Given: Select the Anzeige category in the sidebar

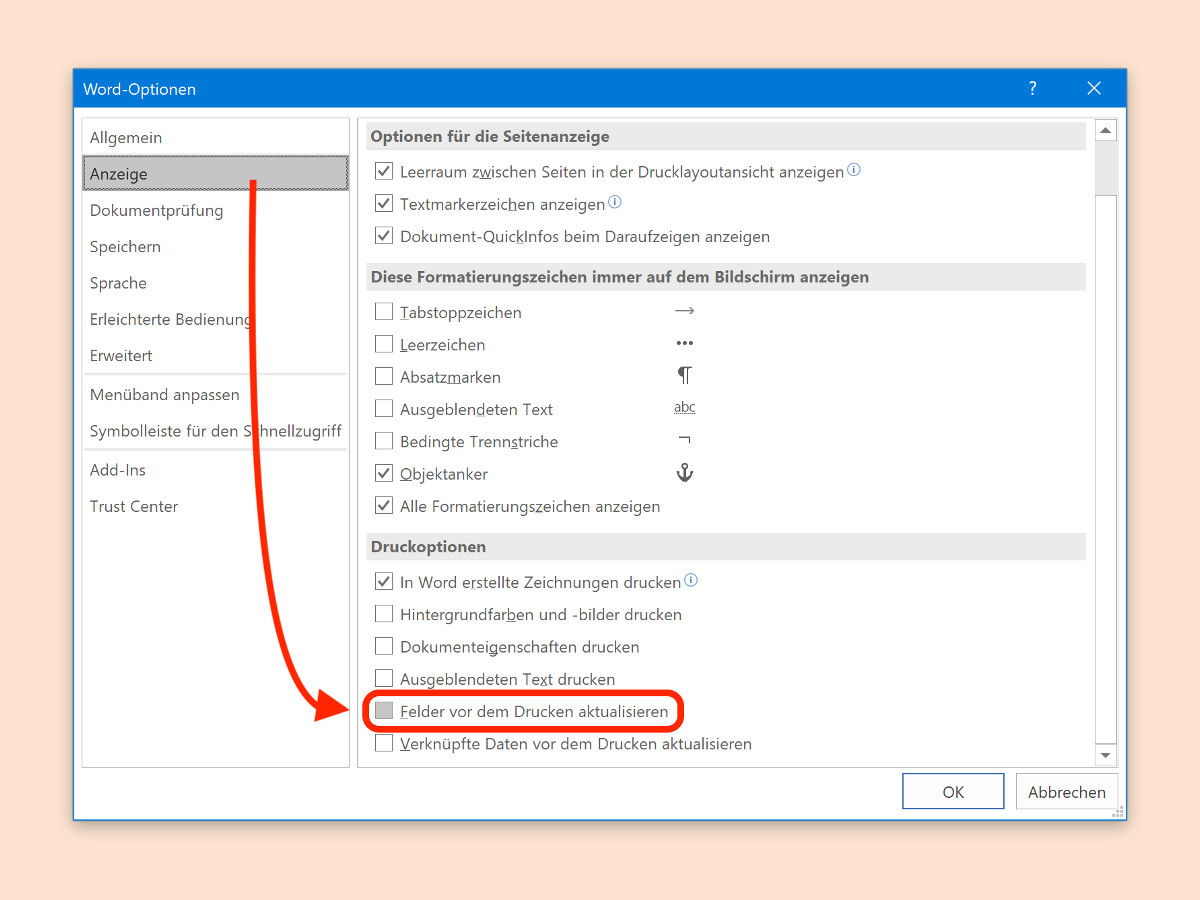Looking at the screenshot, I should tap(215, 173).
